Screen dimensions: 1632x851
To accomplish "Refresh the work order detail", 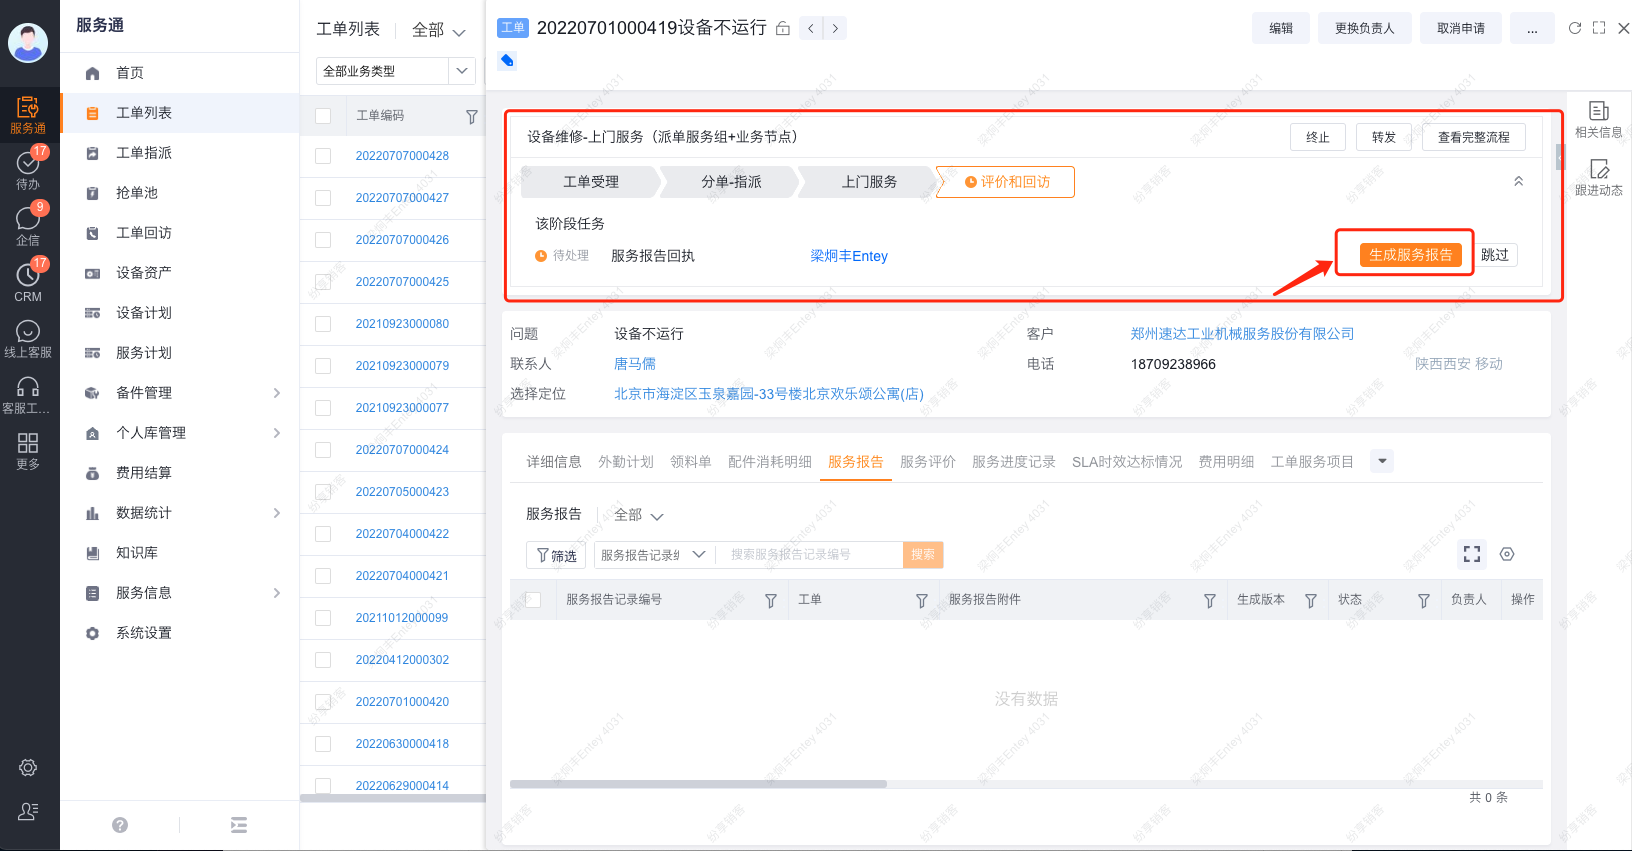I will (x=1575, y=28).
